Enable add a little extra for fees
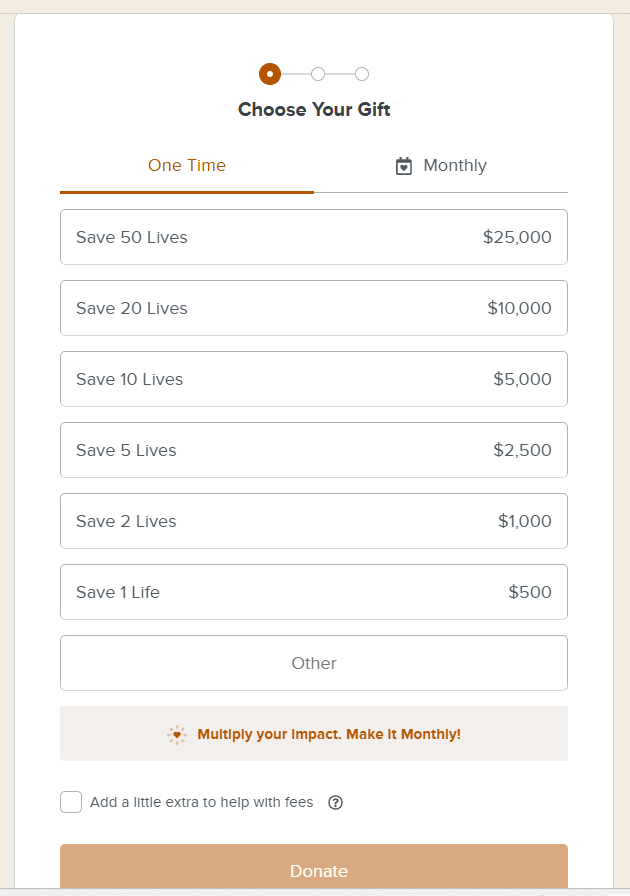 pos(71,802)
